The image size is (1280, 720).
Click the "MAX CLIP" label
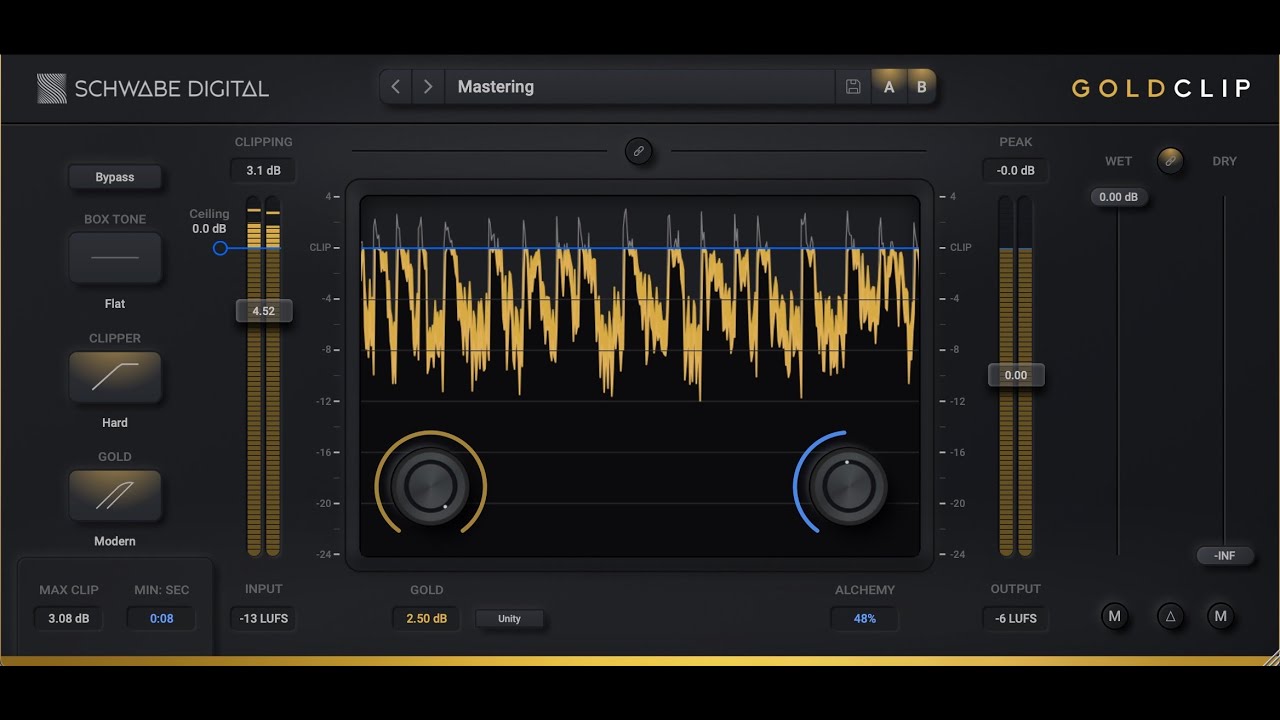pyautogui.click(x=69, y=590)
